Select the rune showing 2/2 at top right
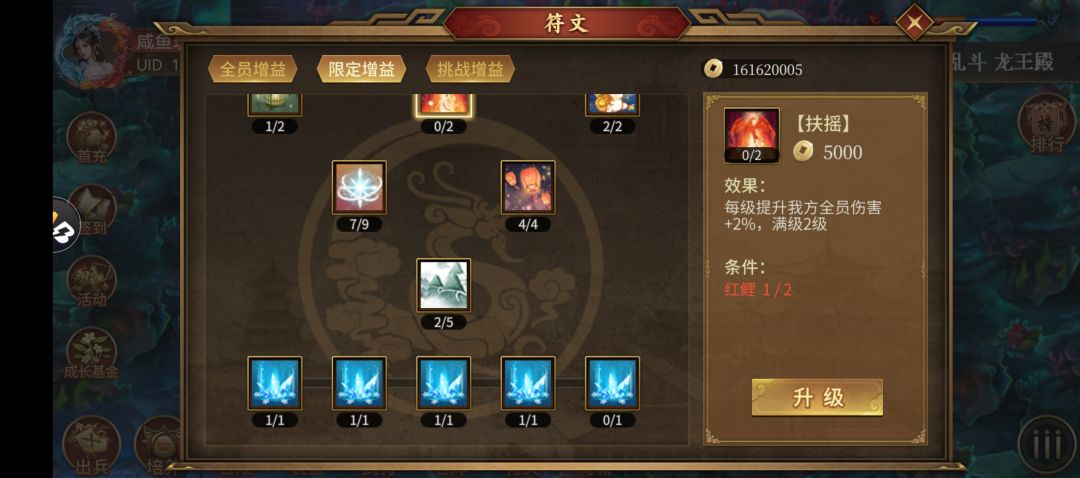1080x478 pixels. [612, 105]
